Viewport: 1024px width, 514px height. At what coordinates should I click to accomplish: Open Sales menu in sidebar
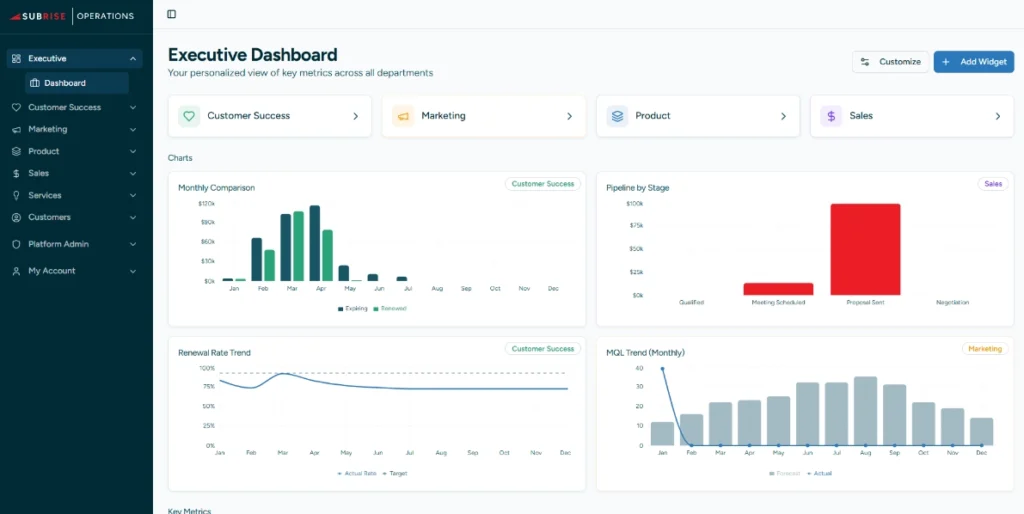tap(74, 173)
